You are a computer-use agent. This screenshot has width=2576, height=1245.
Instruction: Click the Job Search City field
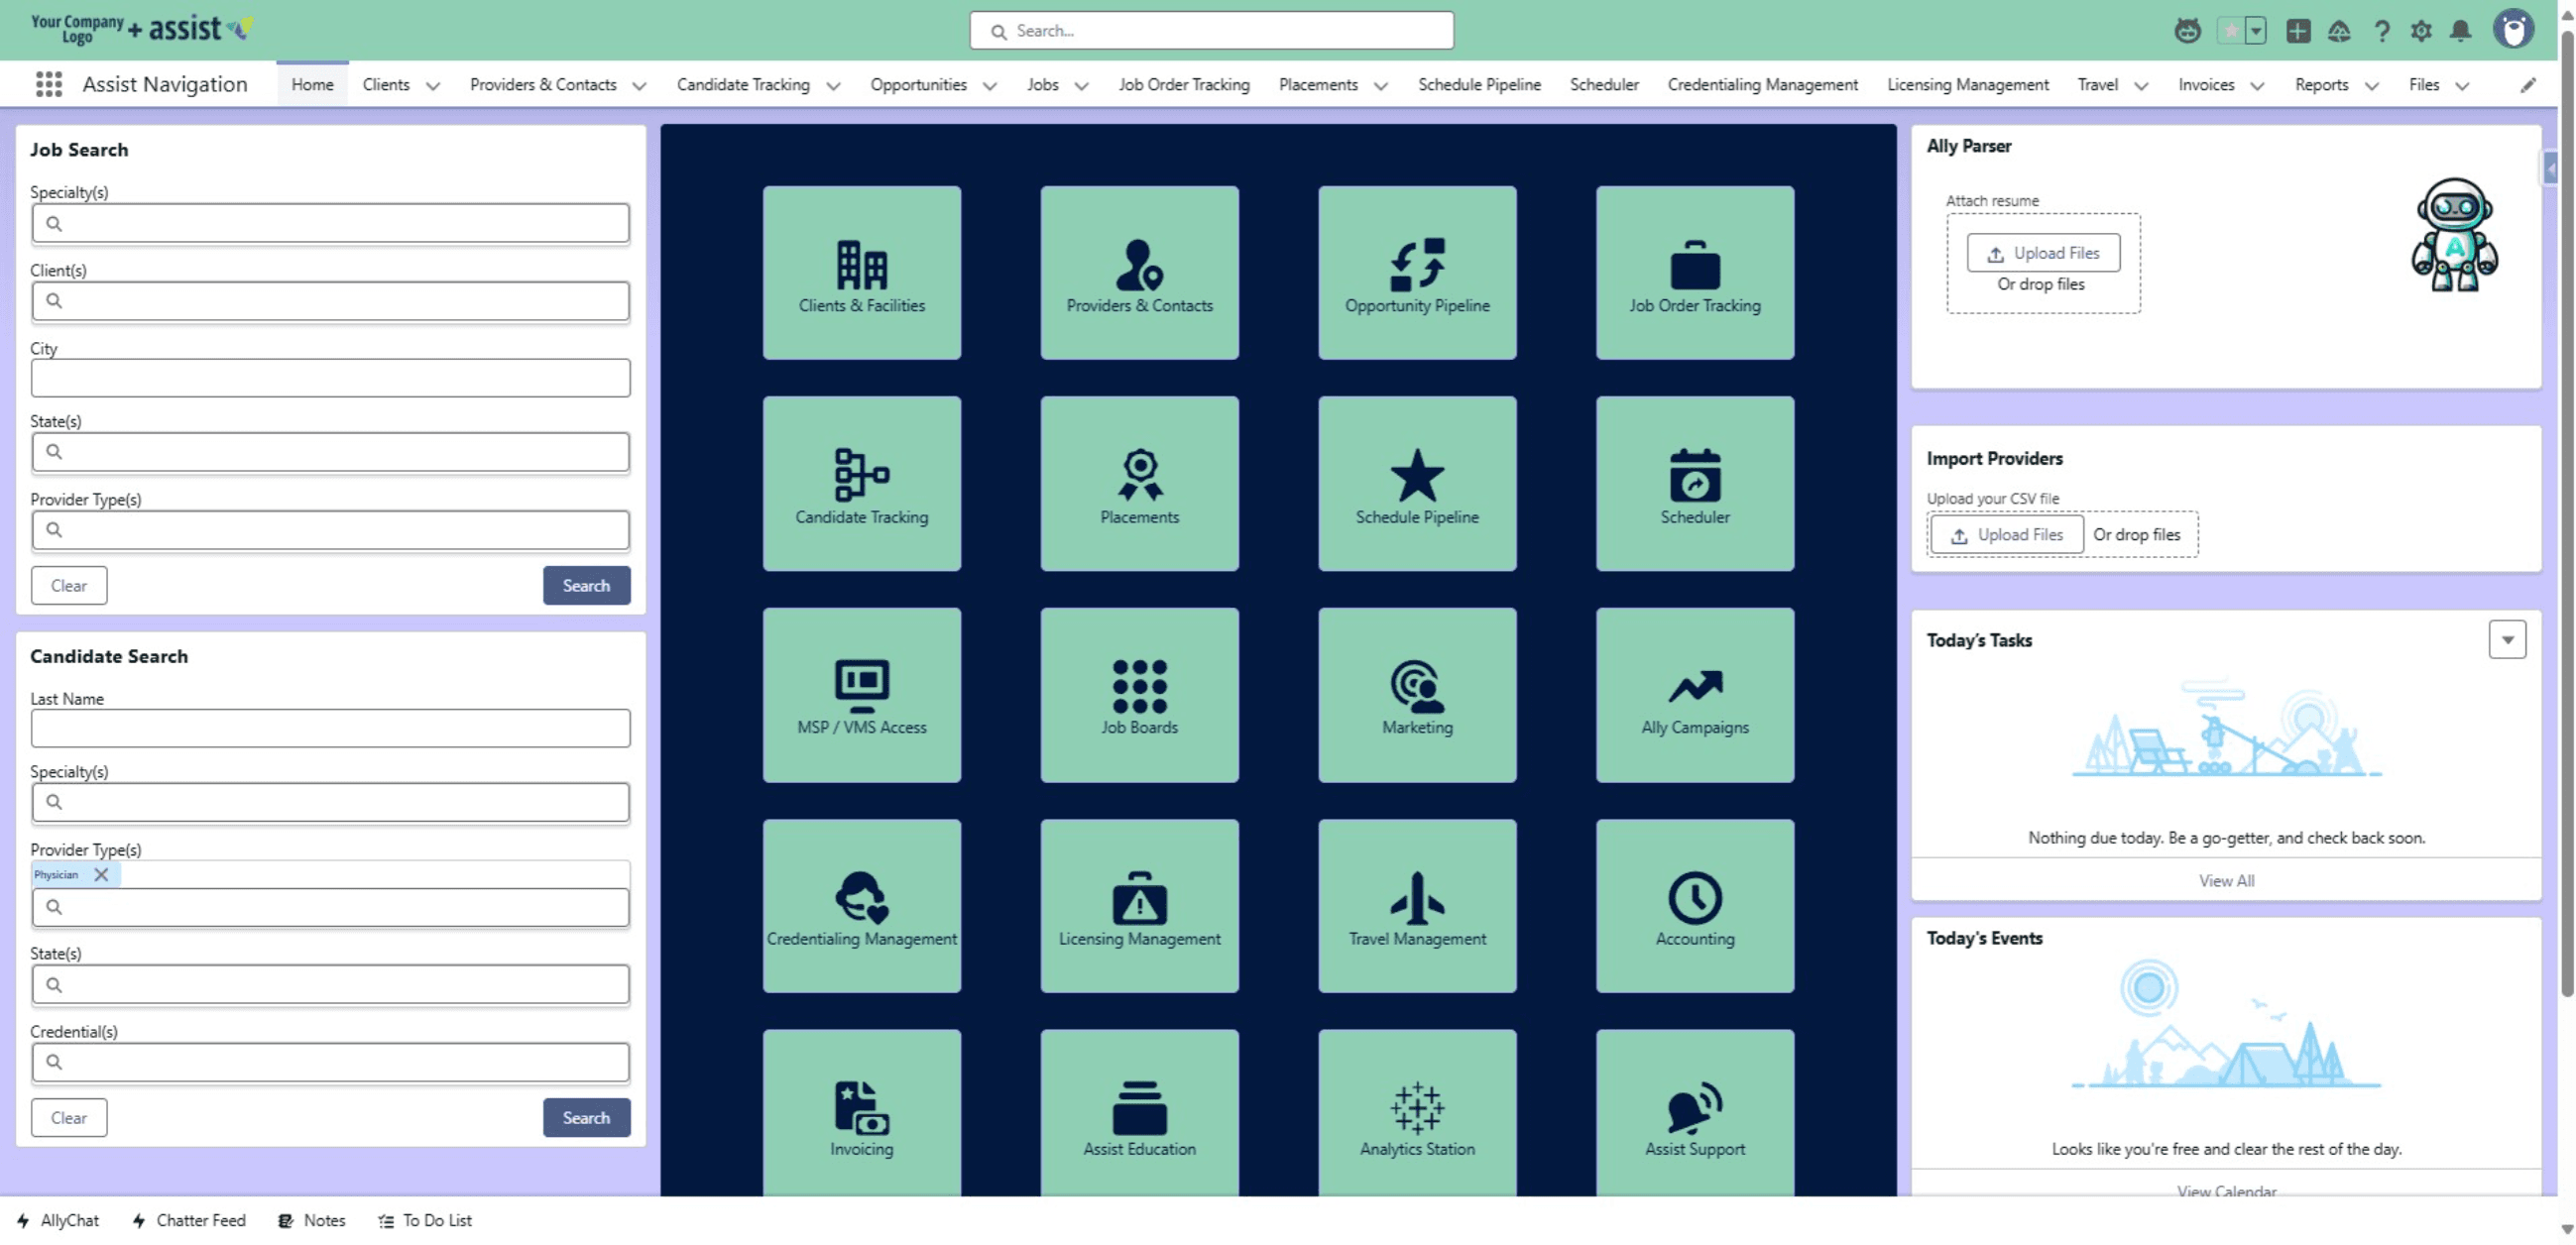[x=330, y=378]
